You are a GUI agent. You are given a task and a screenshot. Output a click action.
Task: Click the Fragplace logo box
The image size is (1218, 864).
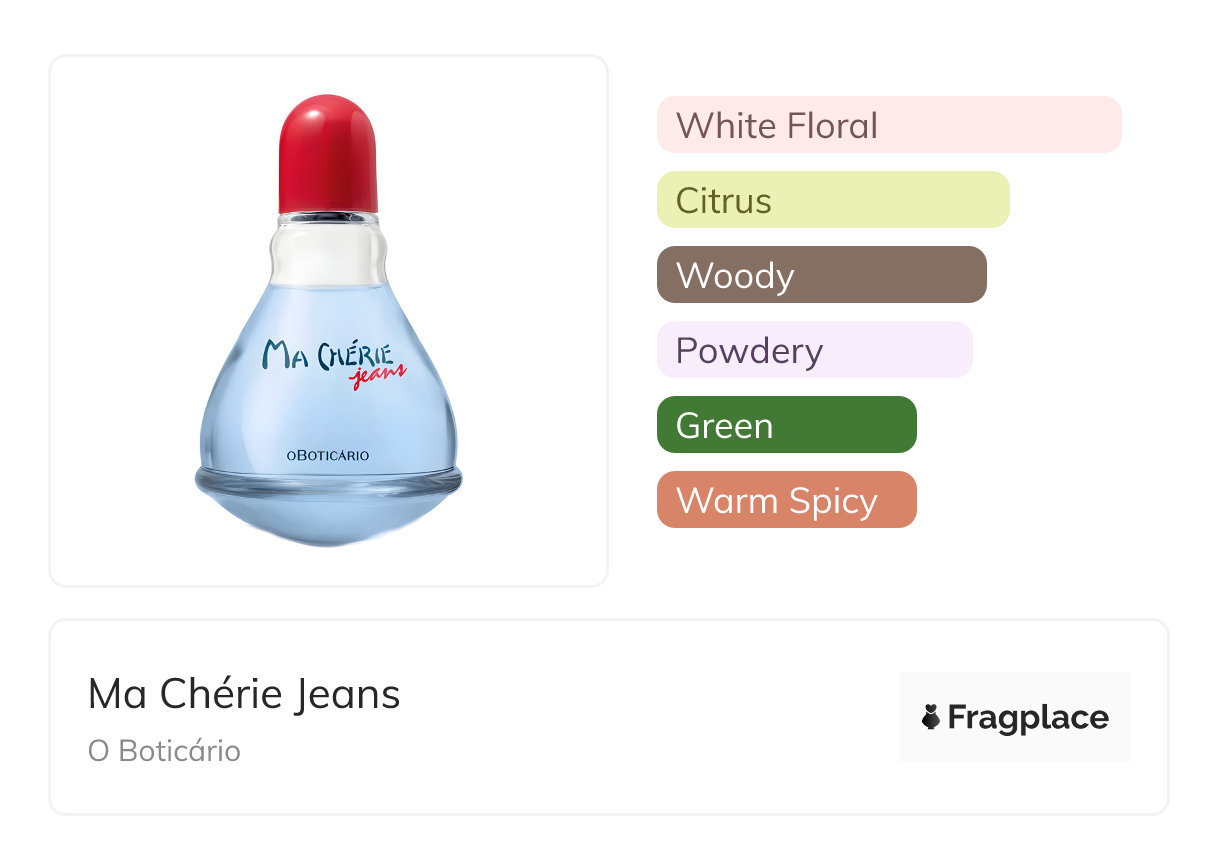1015,717
